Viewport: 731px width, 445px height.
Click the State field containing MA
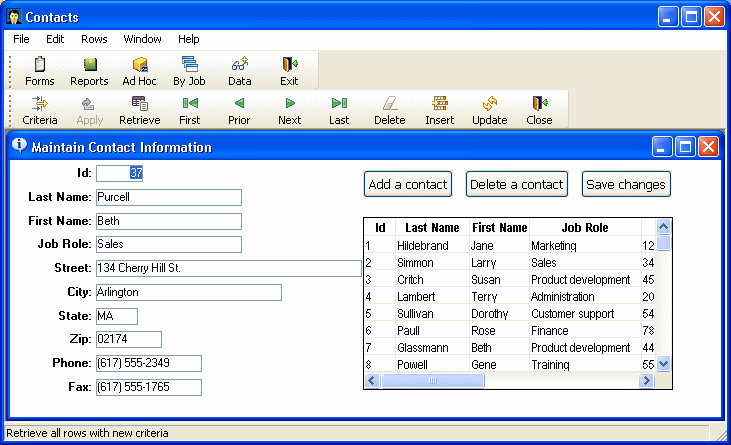tap(117, 316)
